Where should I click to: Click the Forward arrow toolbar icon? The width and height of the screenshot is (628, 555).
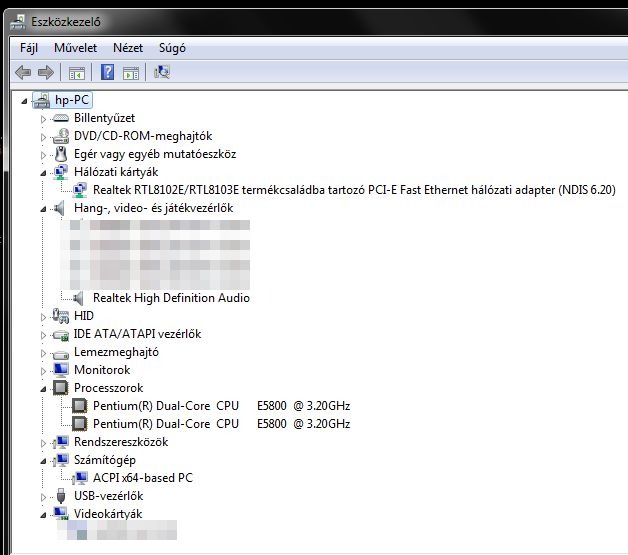point(46,72)
